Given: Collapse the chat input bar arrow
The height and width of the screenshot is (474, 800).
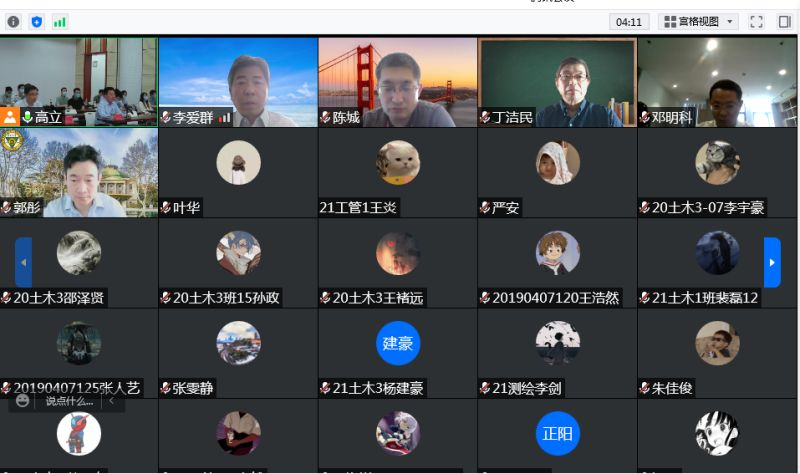Looking at the screenshot, I should (x=111, y=401).
